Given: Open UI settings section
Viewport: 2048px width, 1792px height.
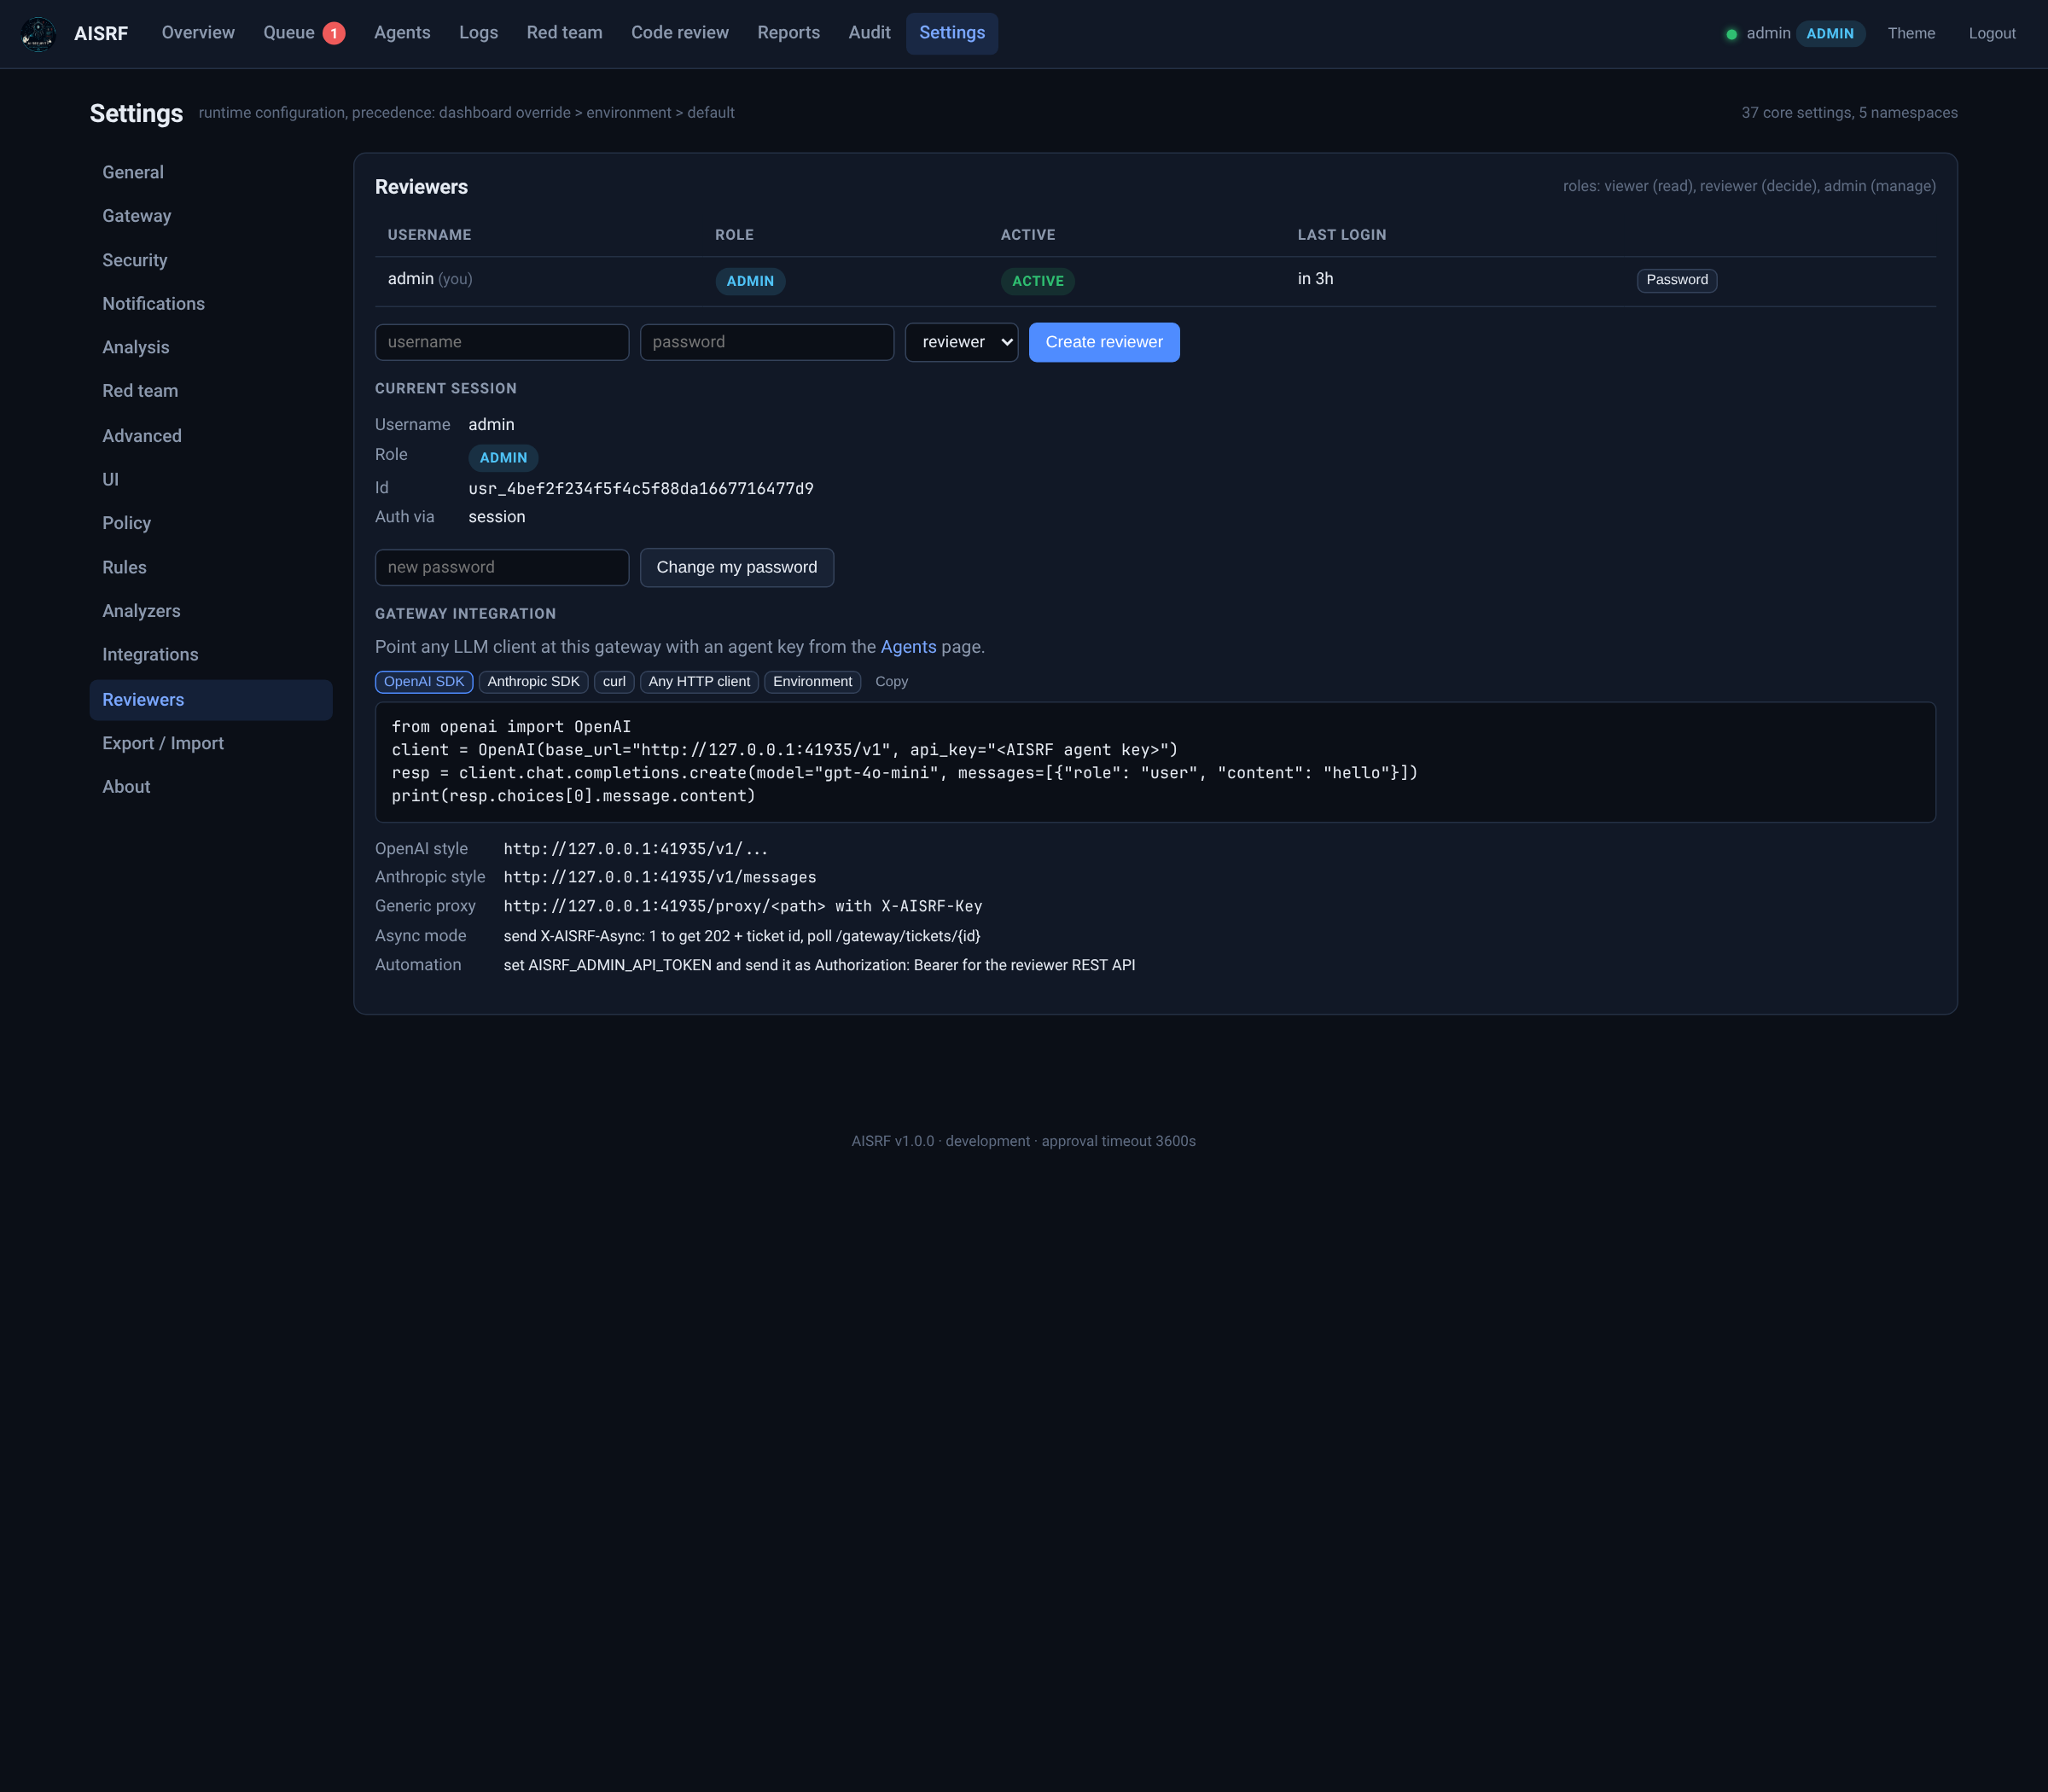Looking at the screenshot, I should tap(210, 480).
